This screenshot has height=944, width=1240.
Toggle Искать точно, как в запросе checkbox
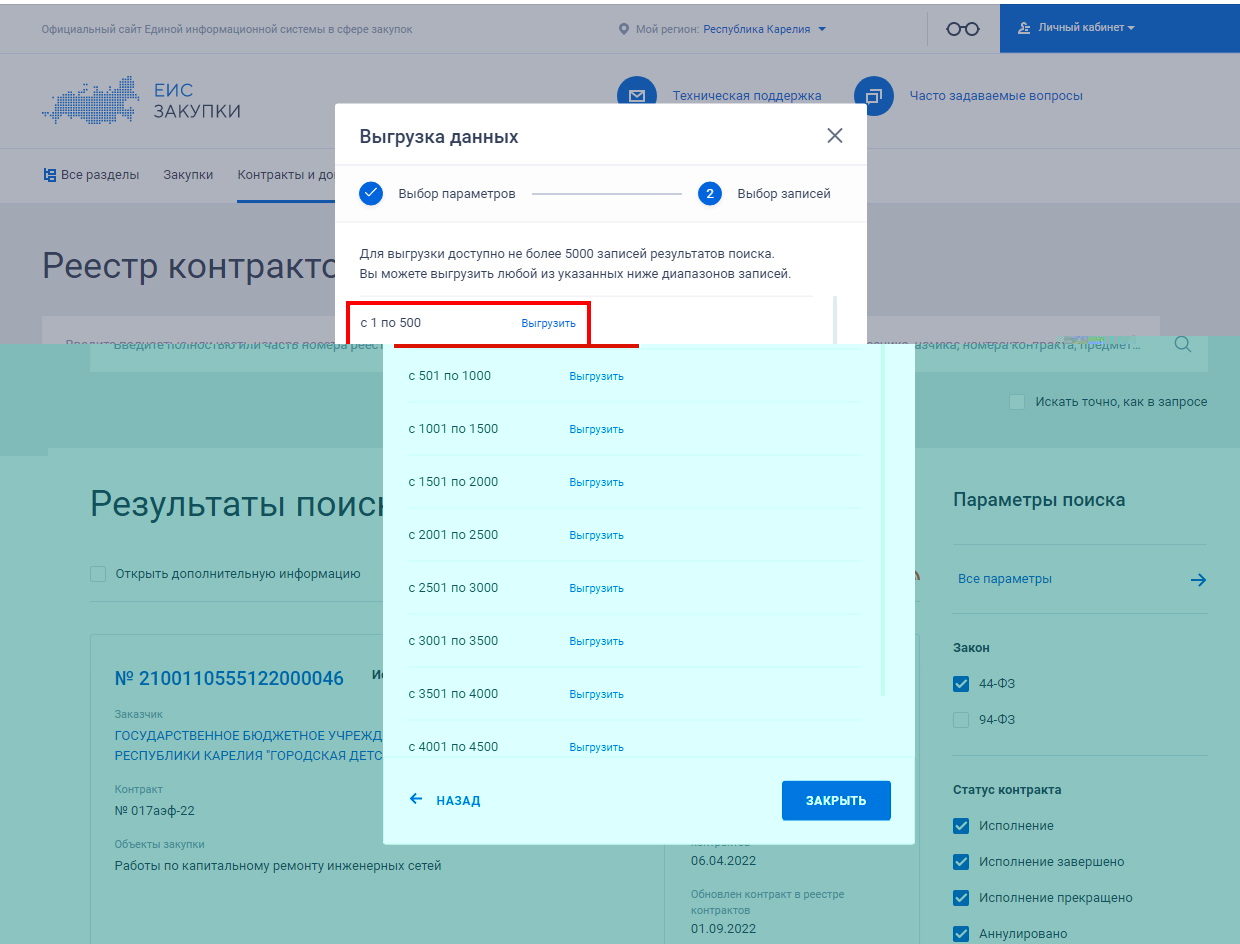[1017, 402]
